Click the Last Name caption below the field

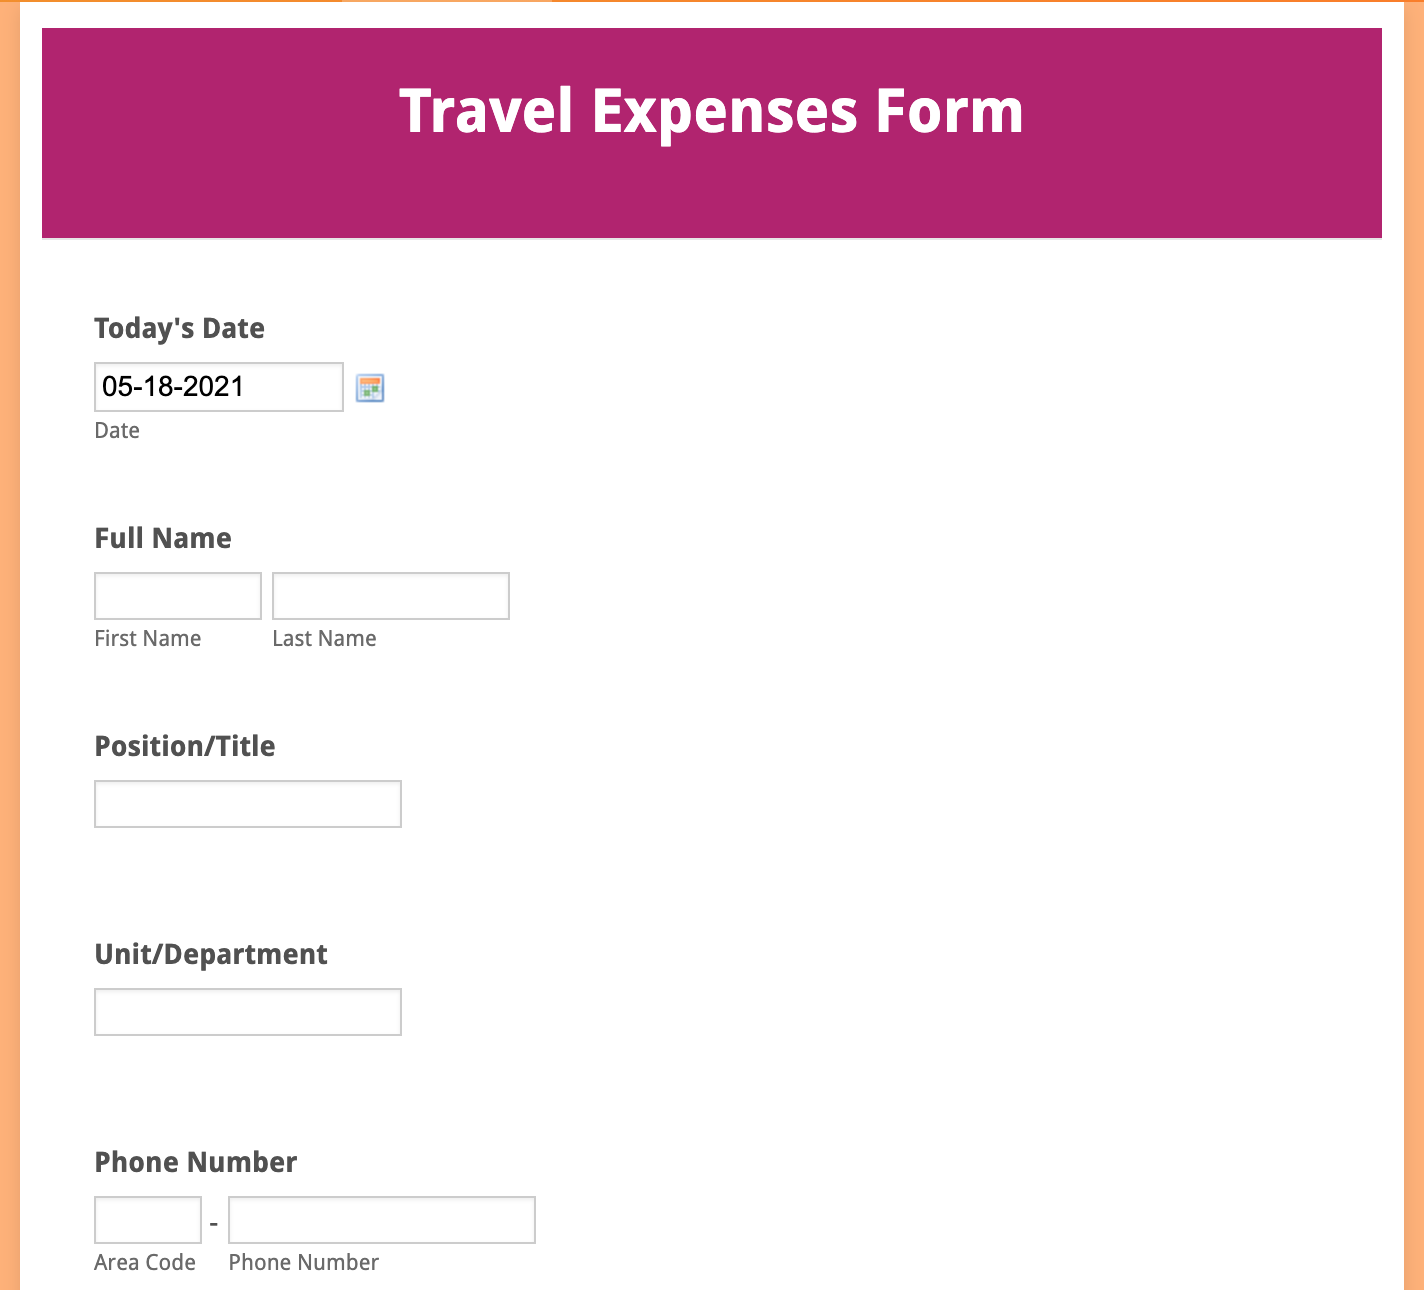pos(324,638)
